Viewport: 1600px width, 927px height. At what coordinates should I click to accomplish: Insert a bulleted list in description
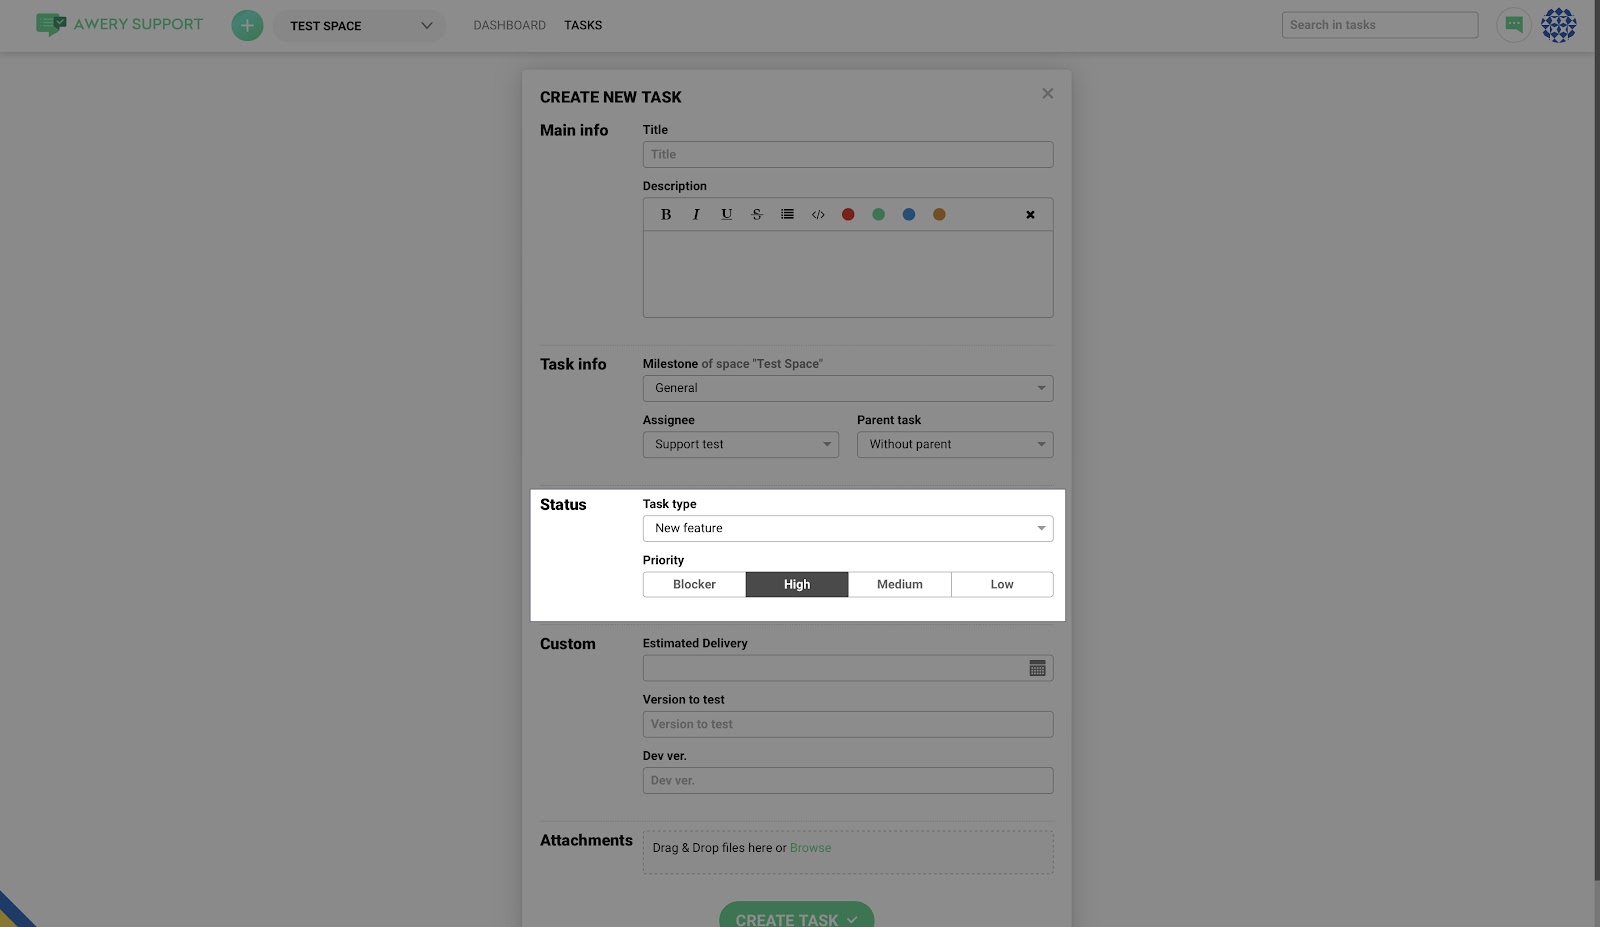787,214
